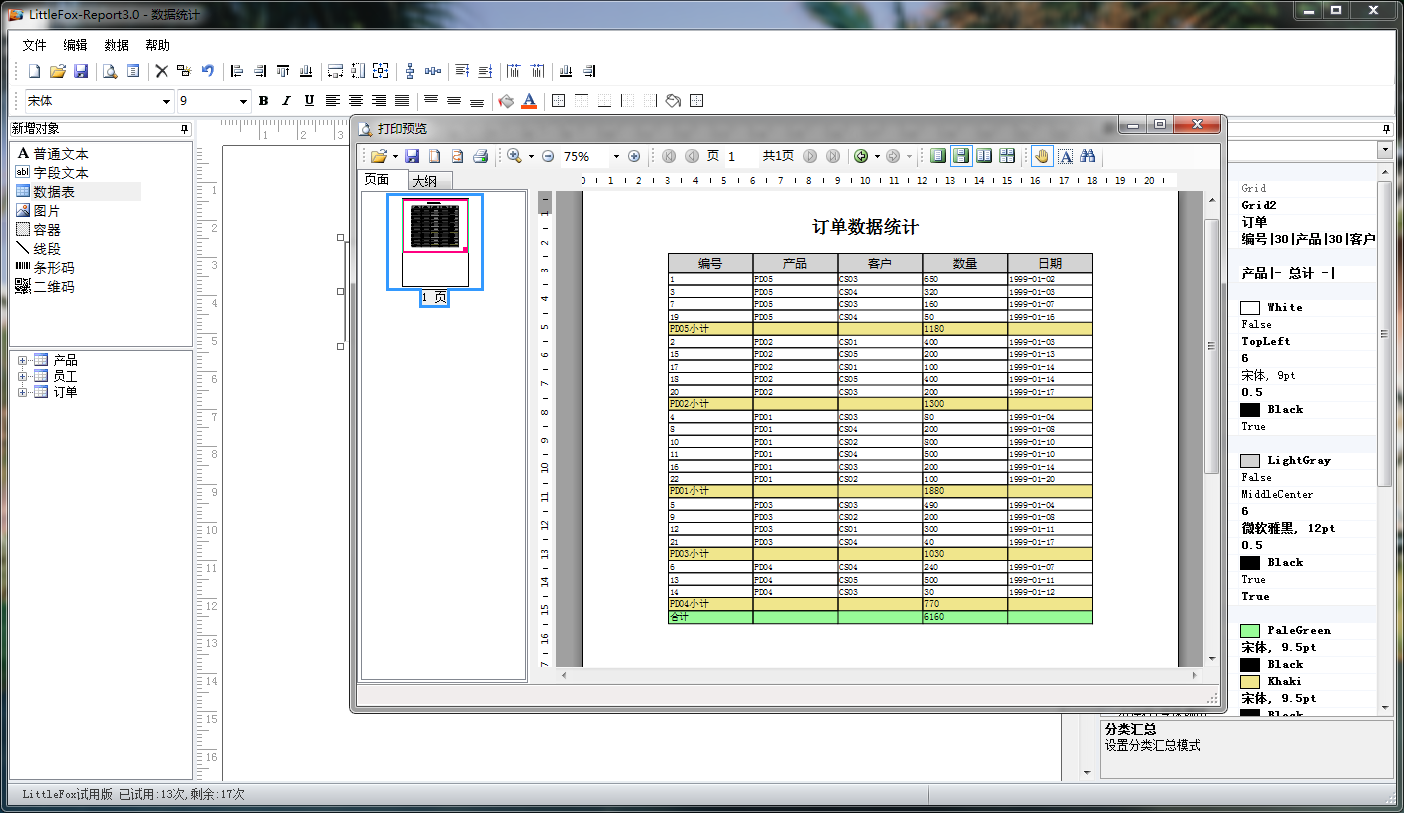Save preview document with floppy icon
The width and height of the screenshot is (1404, 813).
tap(411, 156)
